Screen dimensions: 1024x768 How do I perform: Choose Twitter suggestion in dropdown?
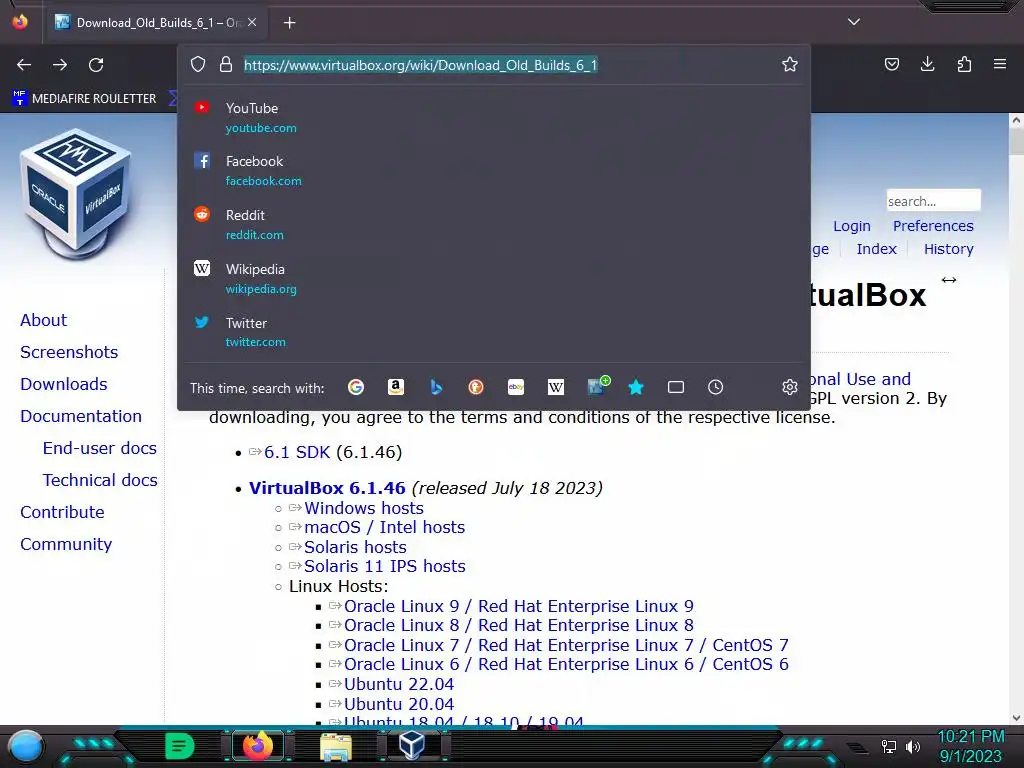pos(494,332)
